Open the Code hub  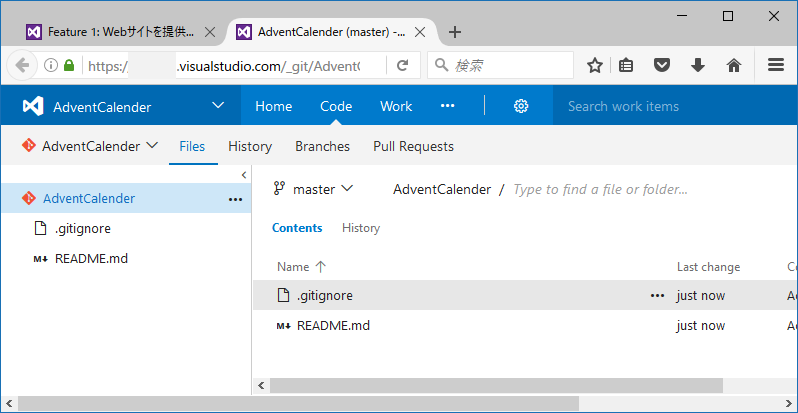(x=336, y=106)
